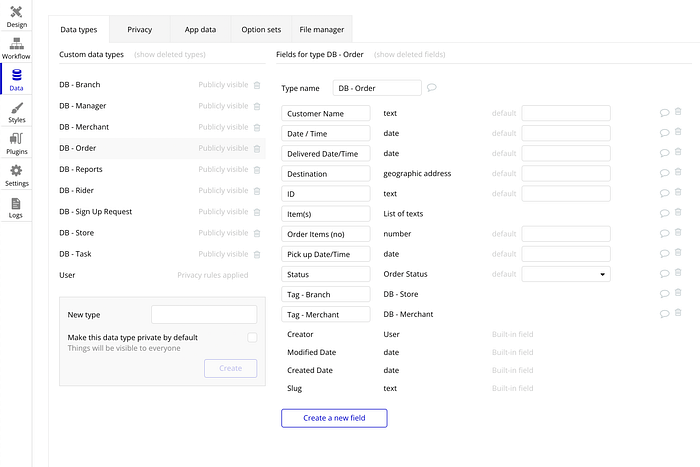Screen dimensions: 700x467
Task: Click the Tag - Branch name box
Action: pos(326,294)
